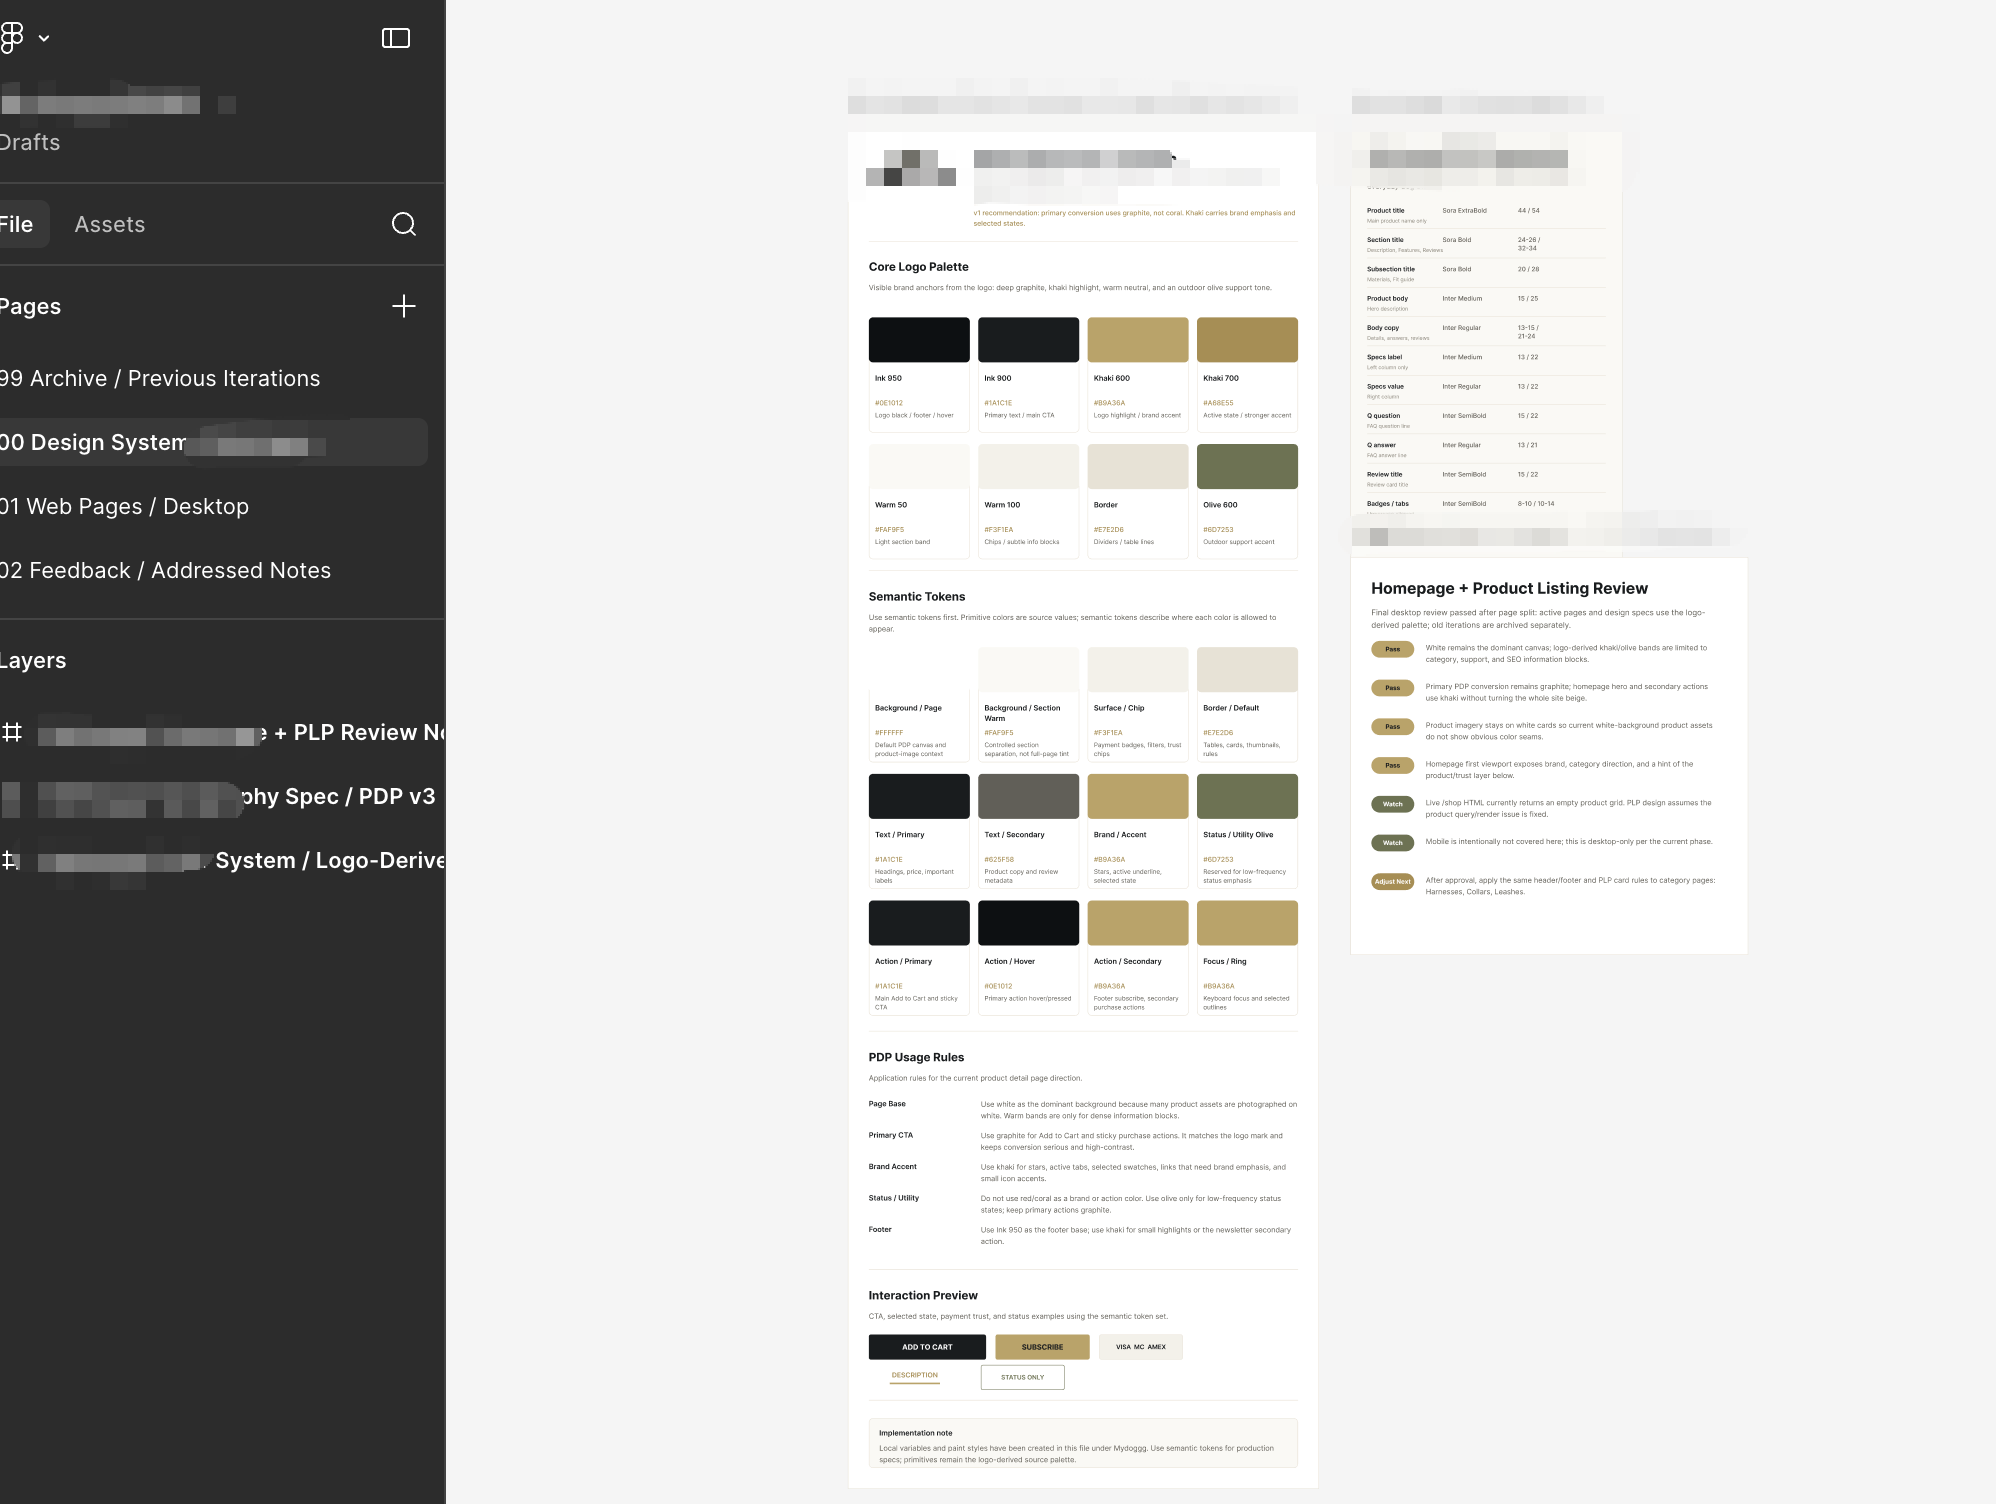Click the Implementation note heading

click(x=915, y=1433)
